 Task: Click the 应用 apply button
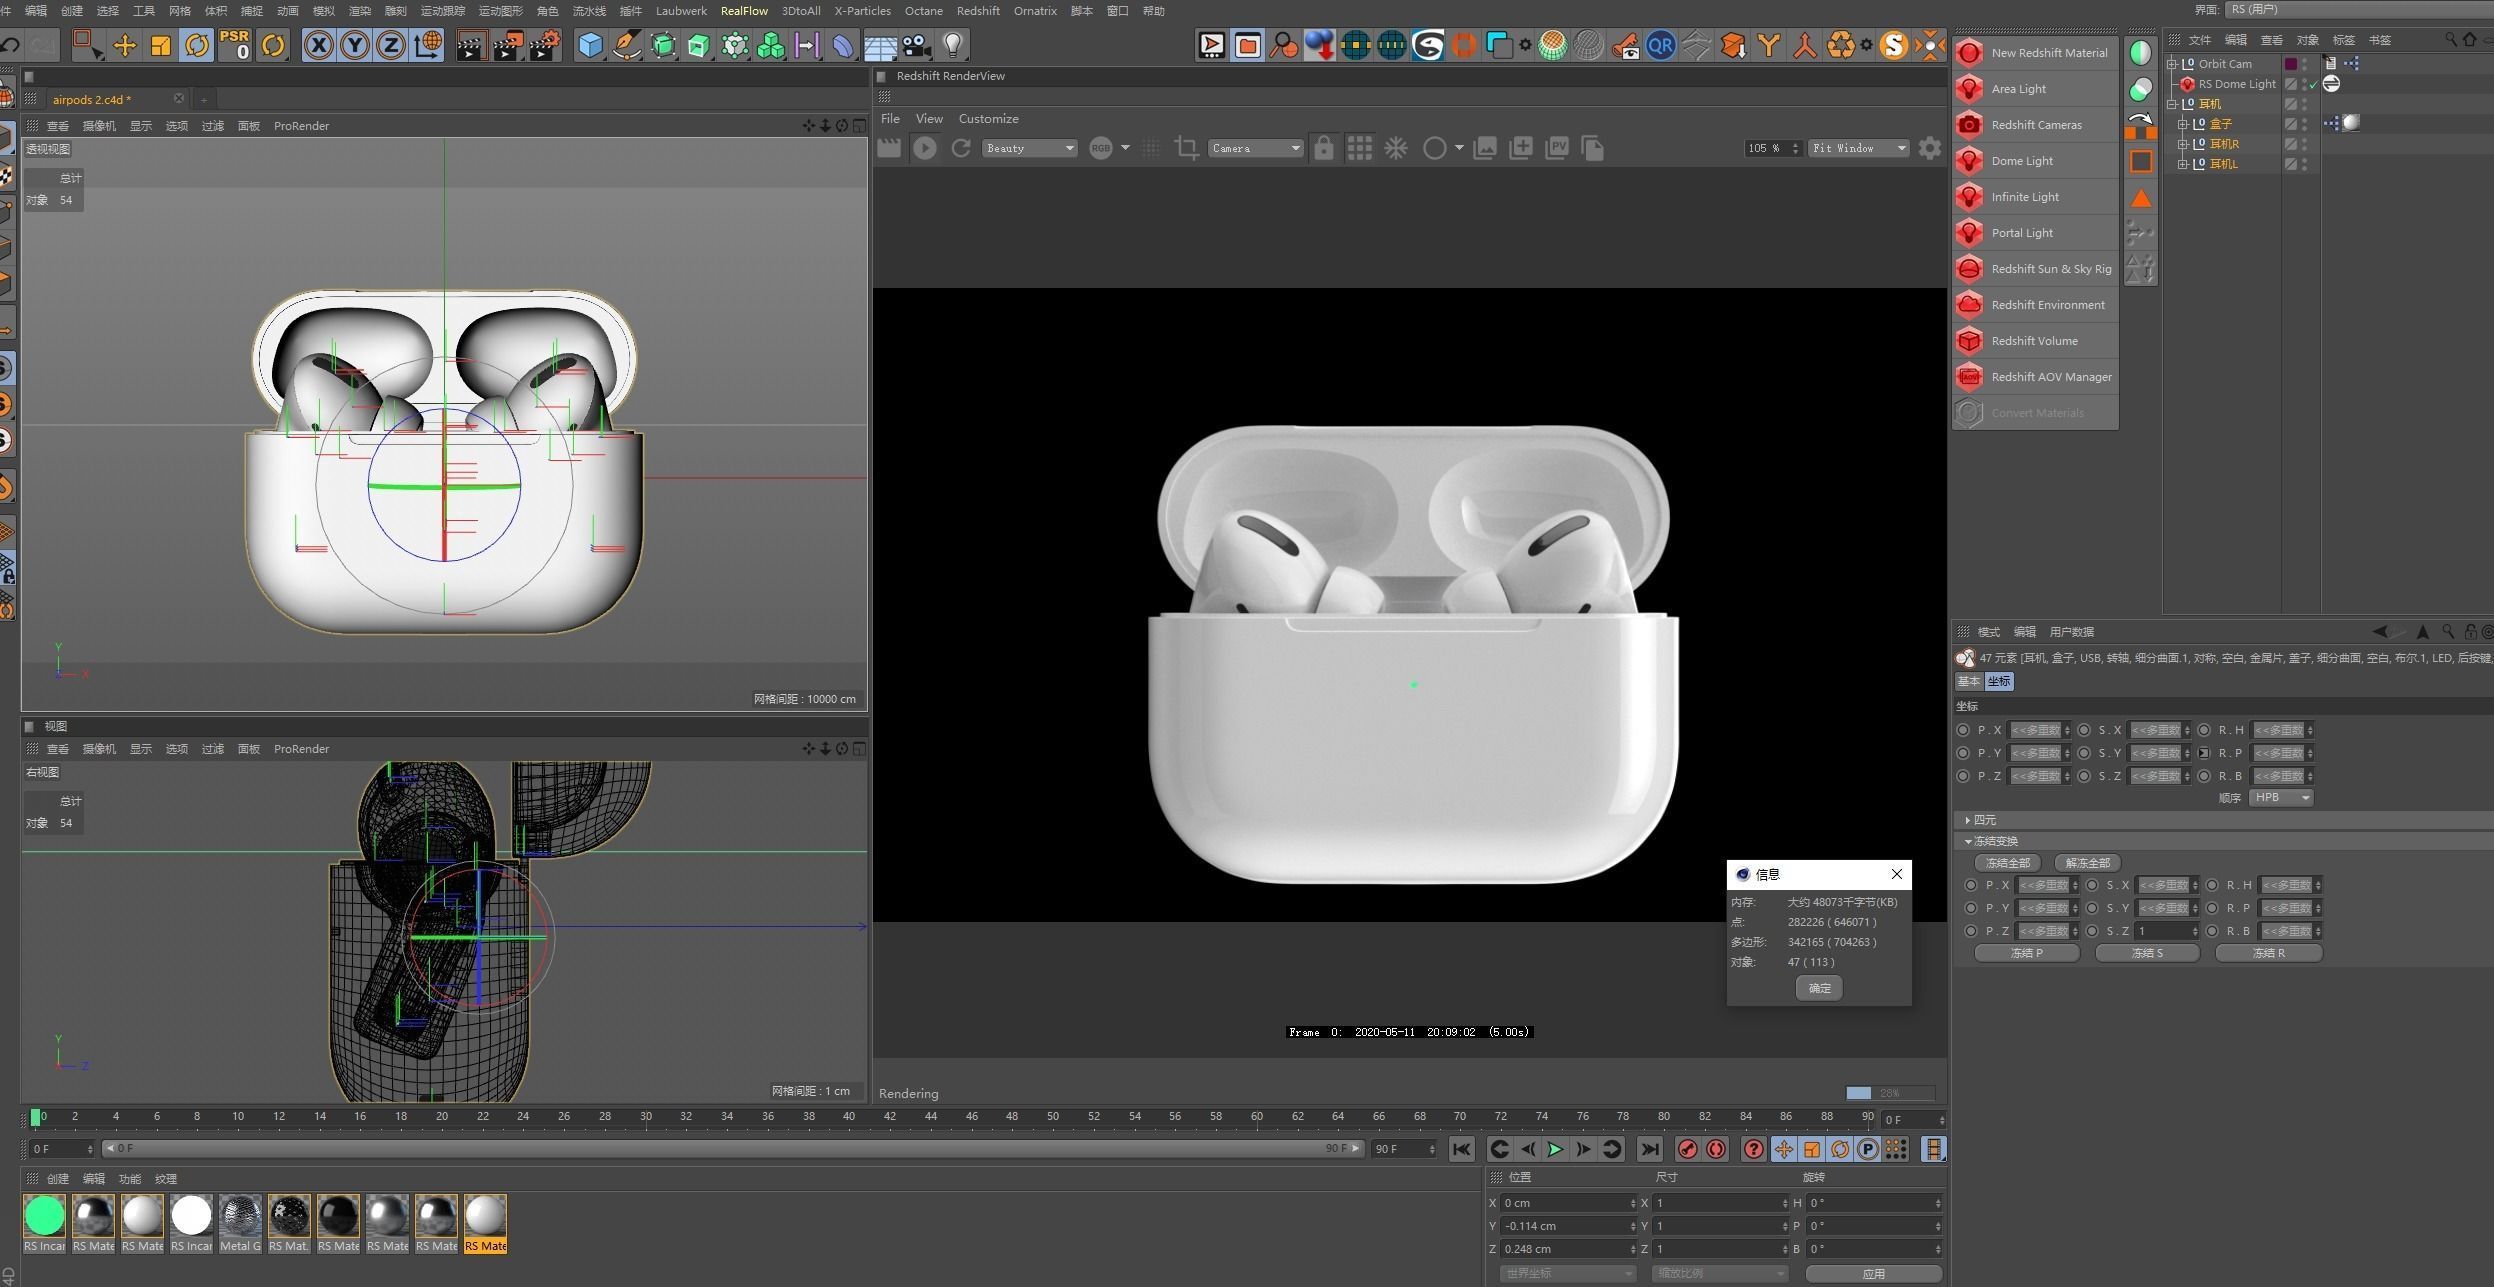1874,1274
